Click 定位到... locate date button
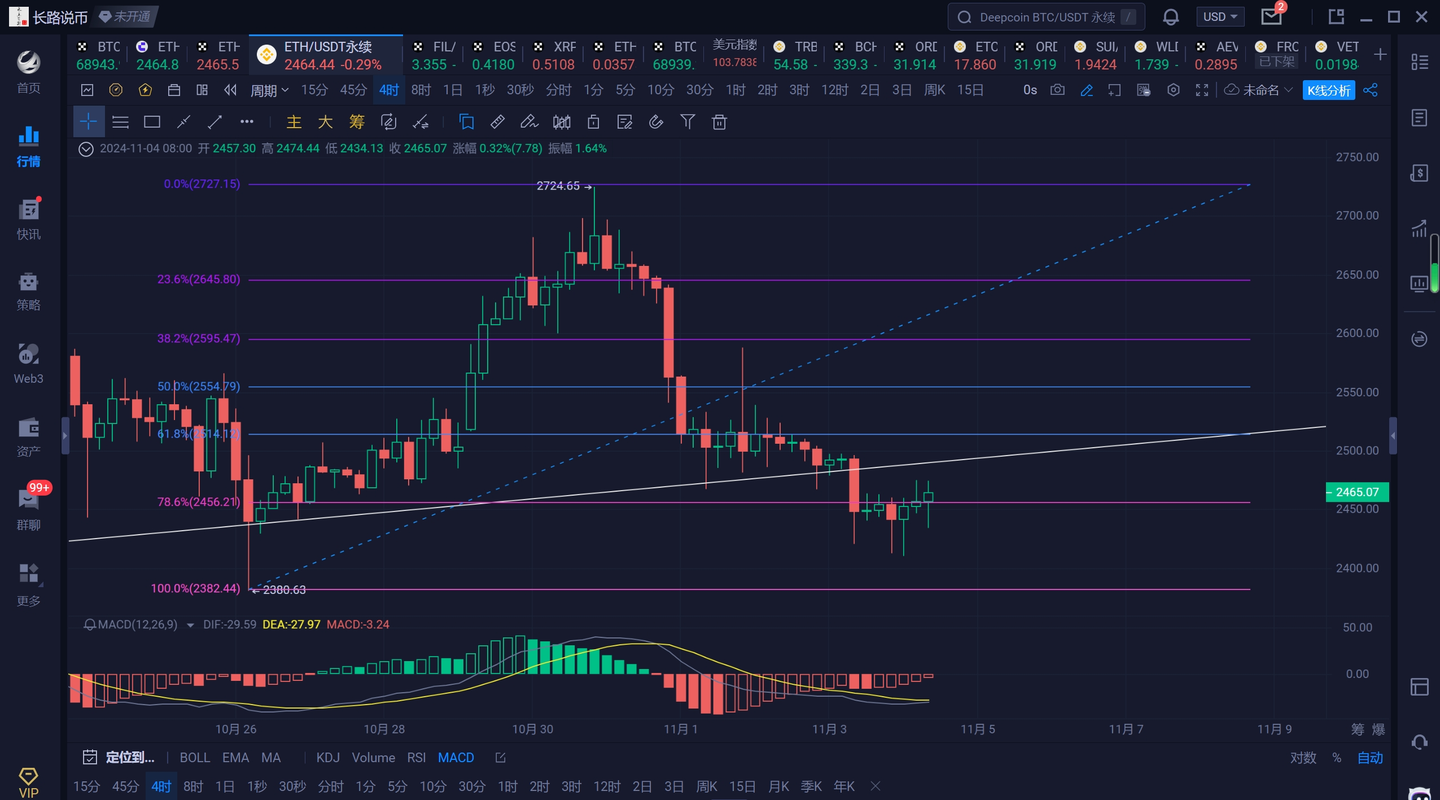This screenshot has height=800, width=1440. pyautogui.click(x=118, y=758)
